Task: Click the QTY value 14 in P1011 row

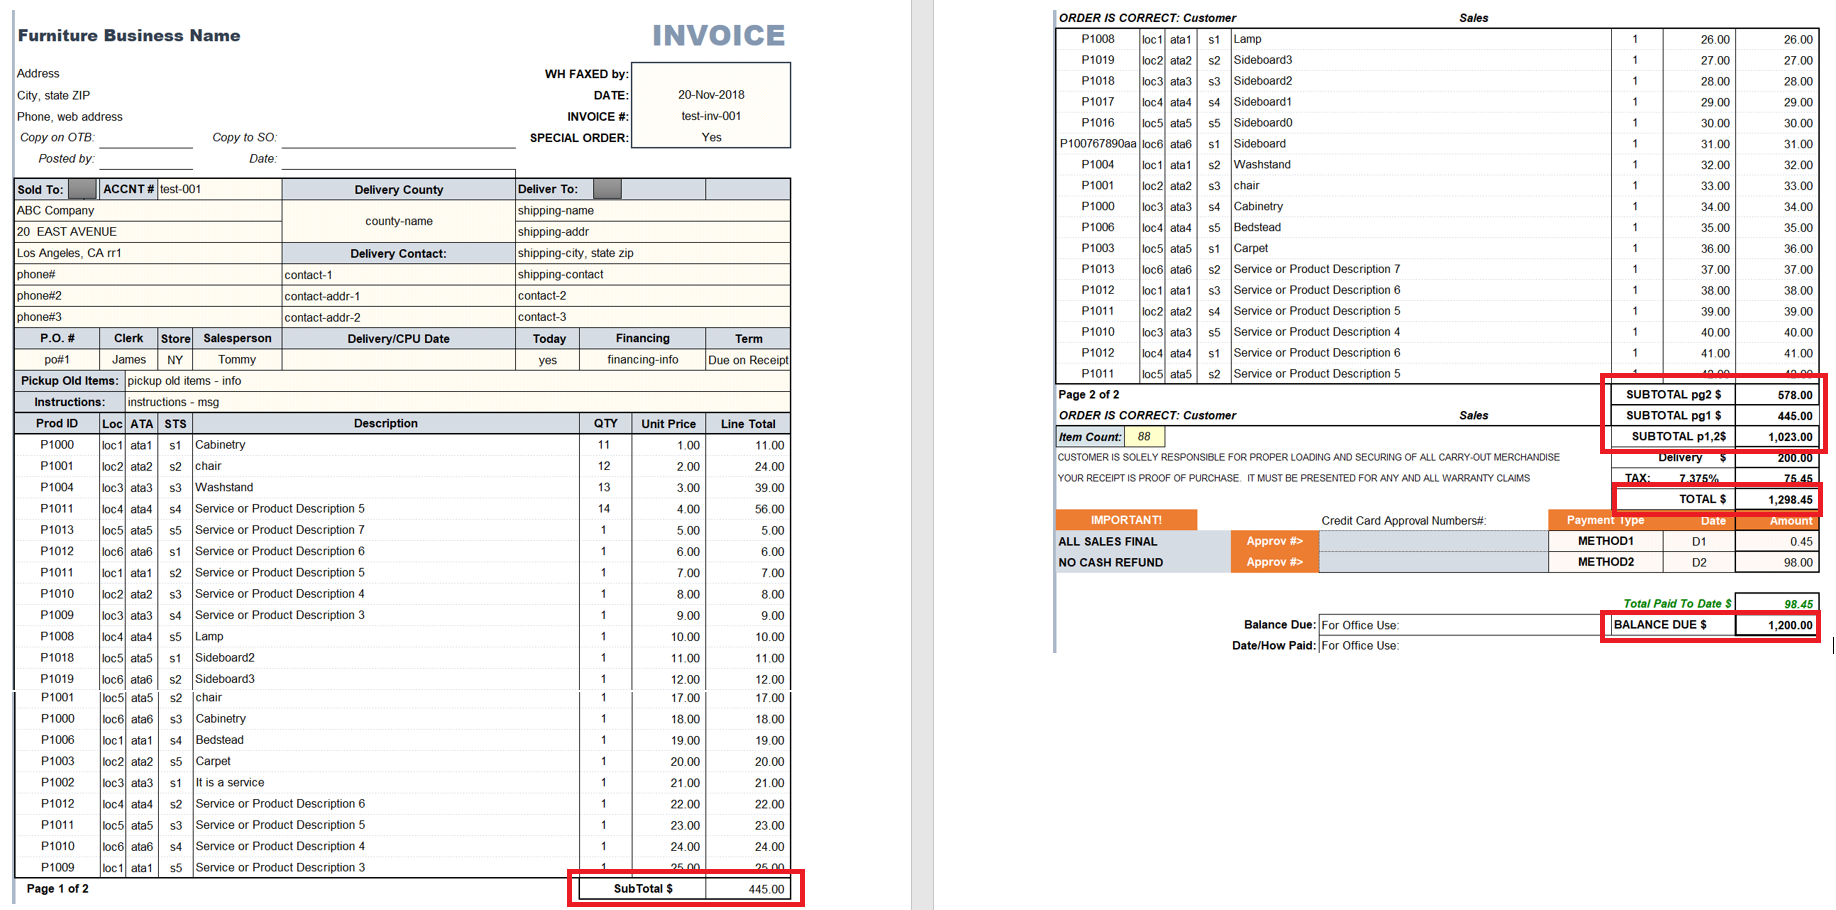Action: click(604, 509)
